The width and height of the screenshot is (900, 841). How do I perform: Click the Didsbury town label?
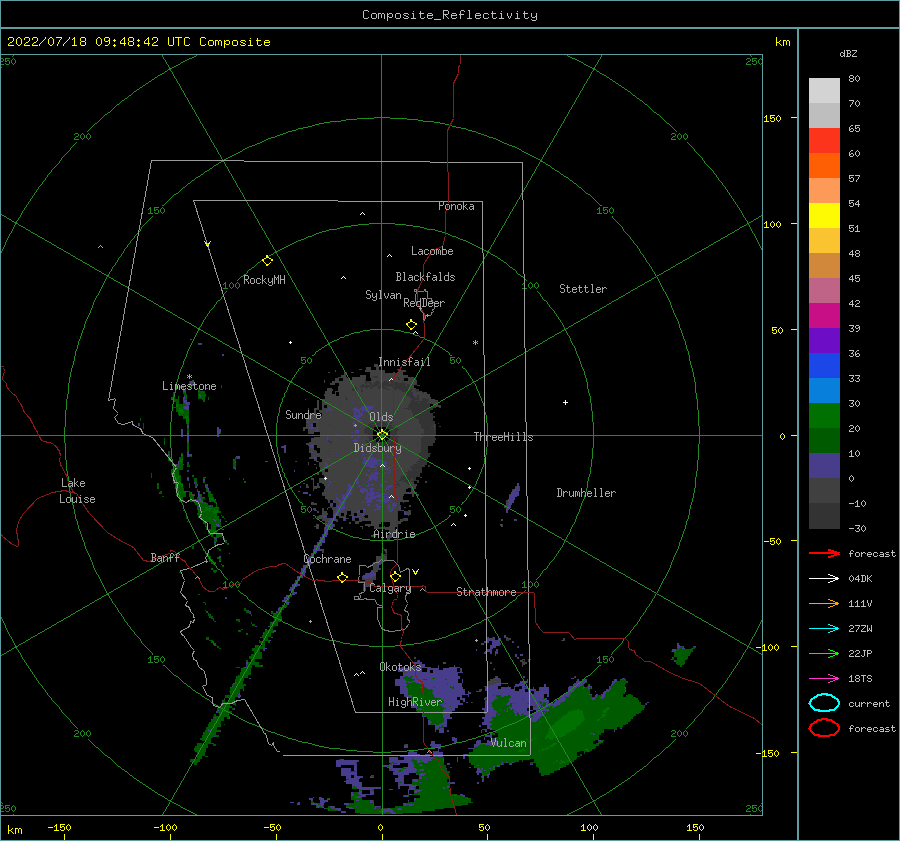pyautogui.click(x=377, y=448)
